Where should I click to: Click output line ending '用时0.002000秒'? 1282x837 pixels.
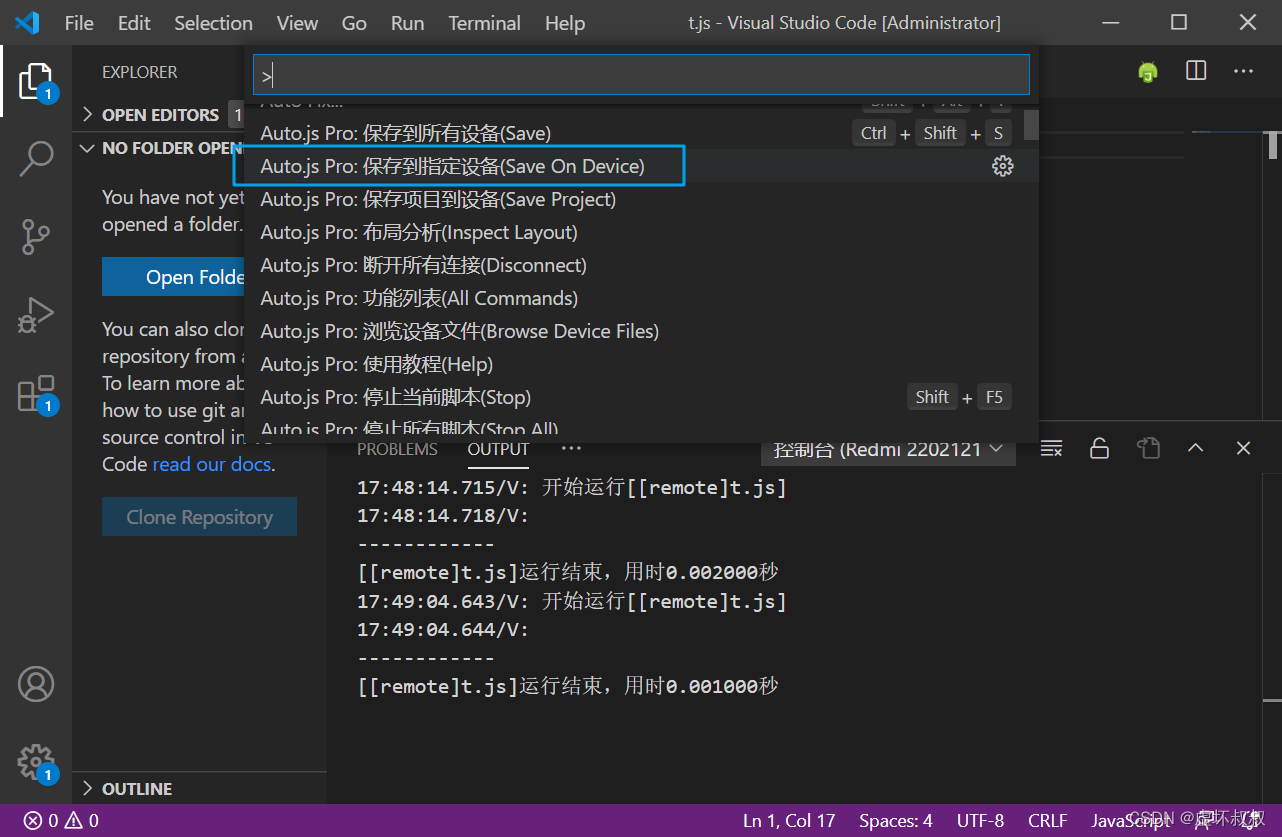568,573
